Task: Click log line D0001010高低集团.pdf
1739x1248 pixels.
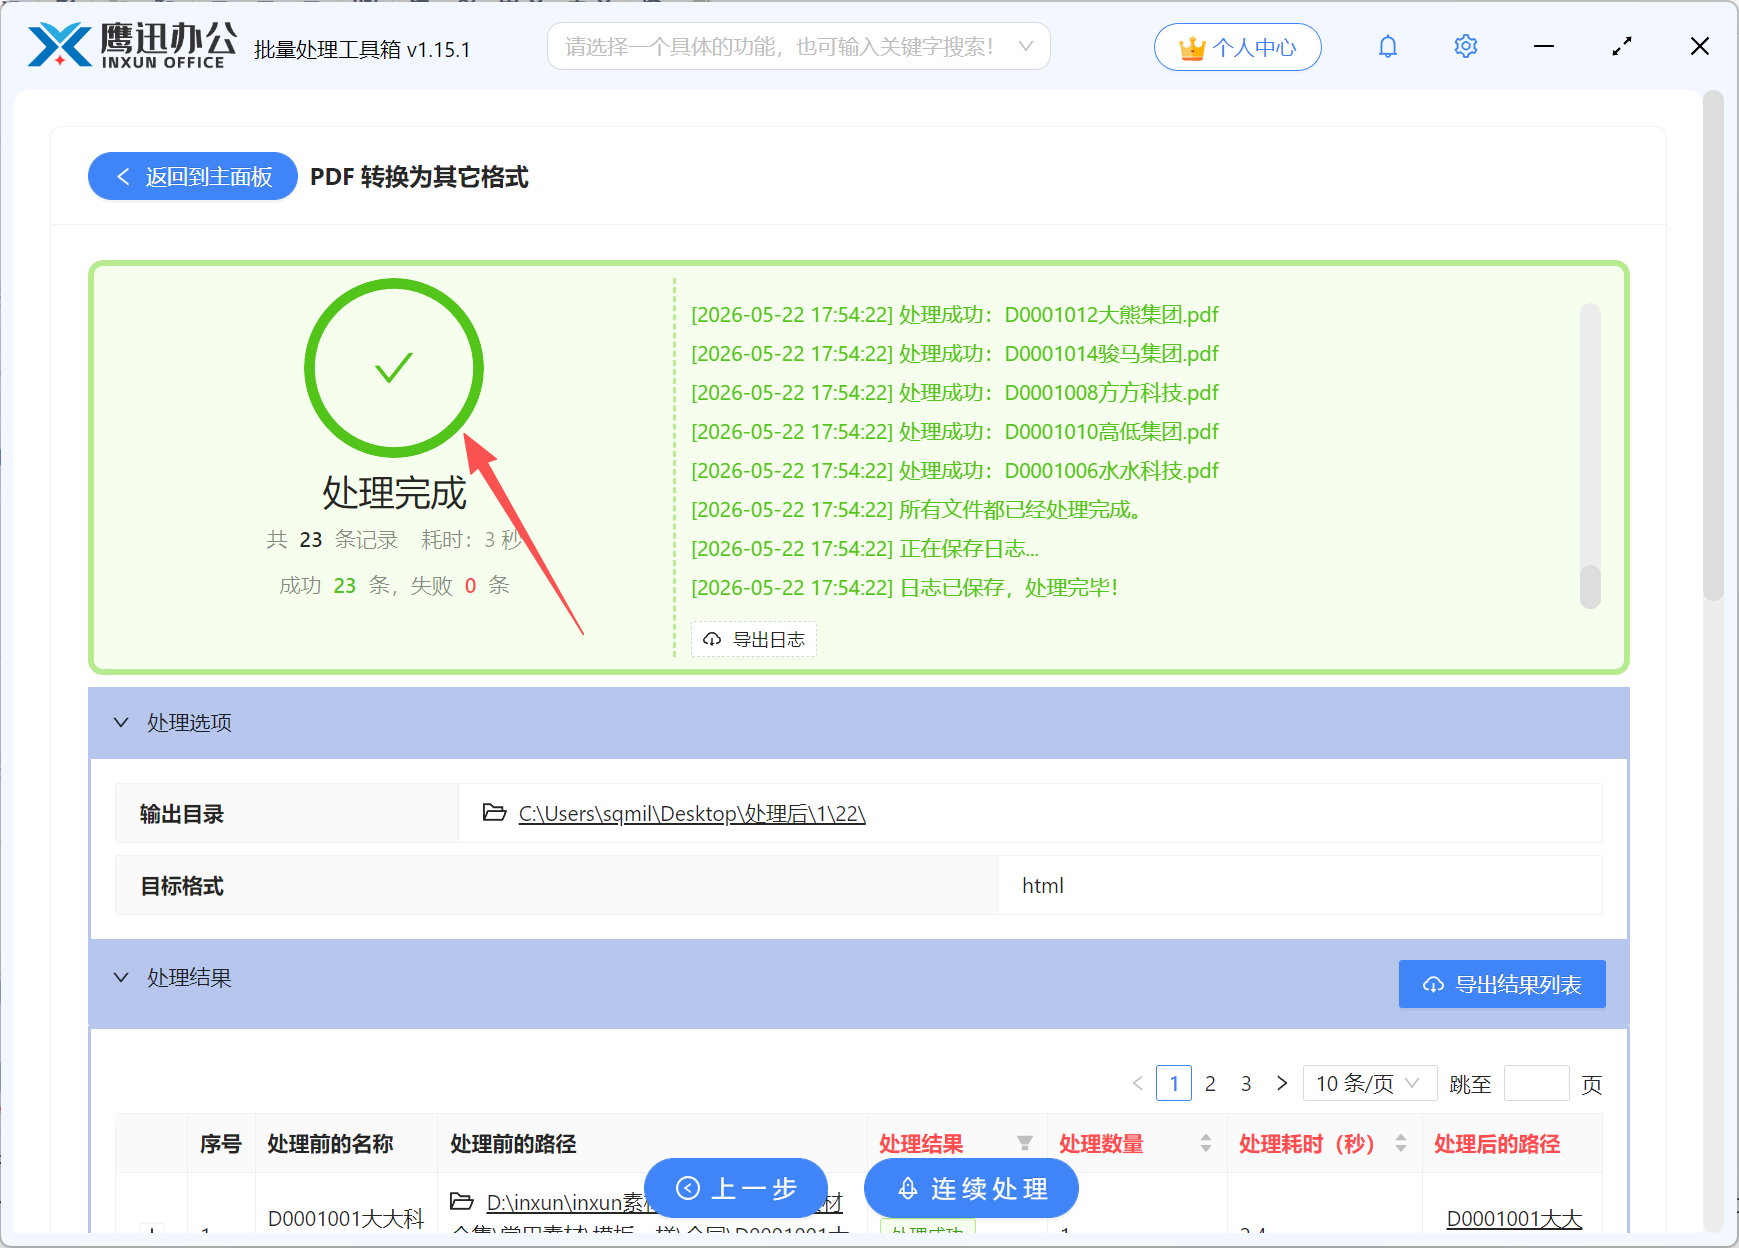Action: pos(955,432)
